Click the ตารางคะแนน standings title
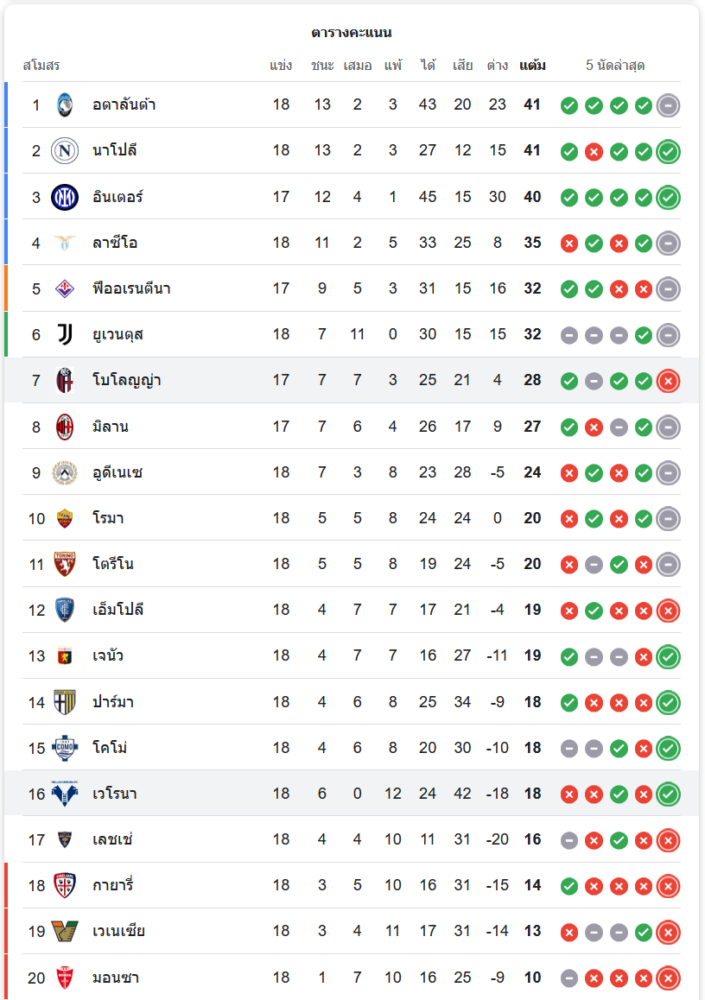The image size is (705, 1000). (351, 33)
